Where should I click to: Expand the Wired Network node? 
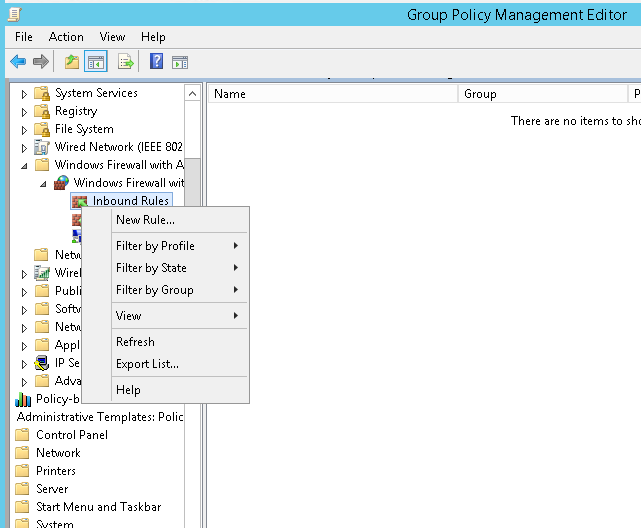24,148
